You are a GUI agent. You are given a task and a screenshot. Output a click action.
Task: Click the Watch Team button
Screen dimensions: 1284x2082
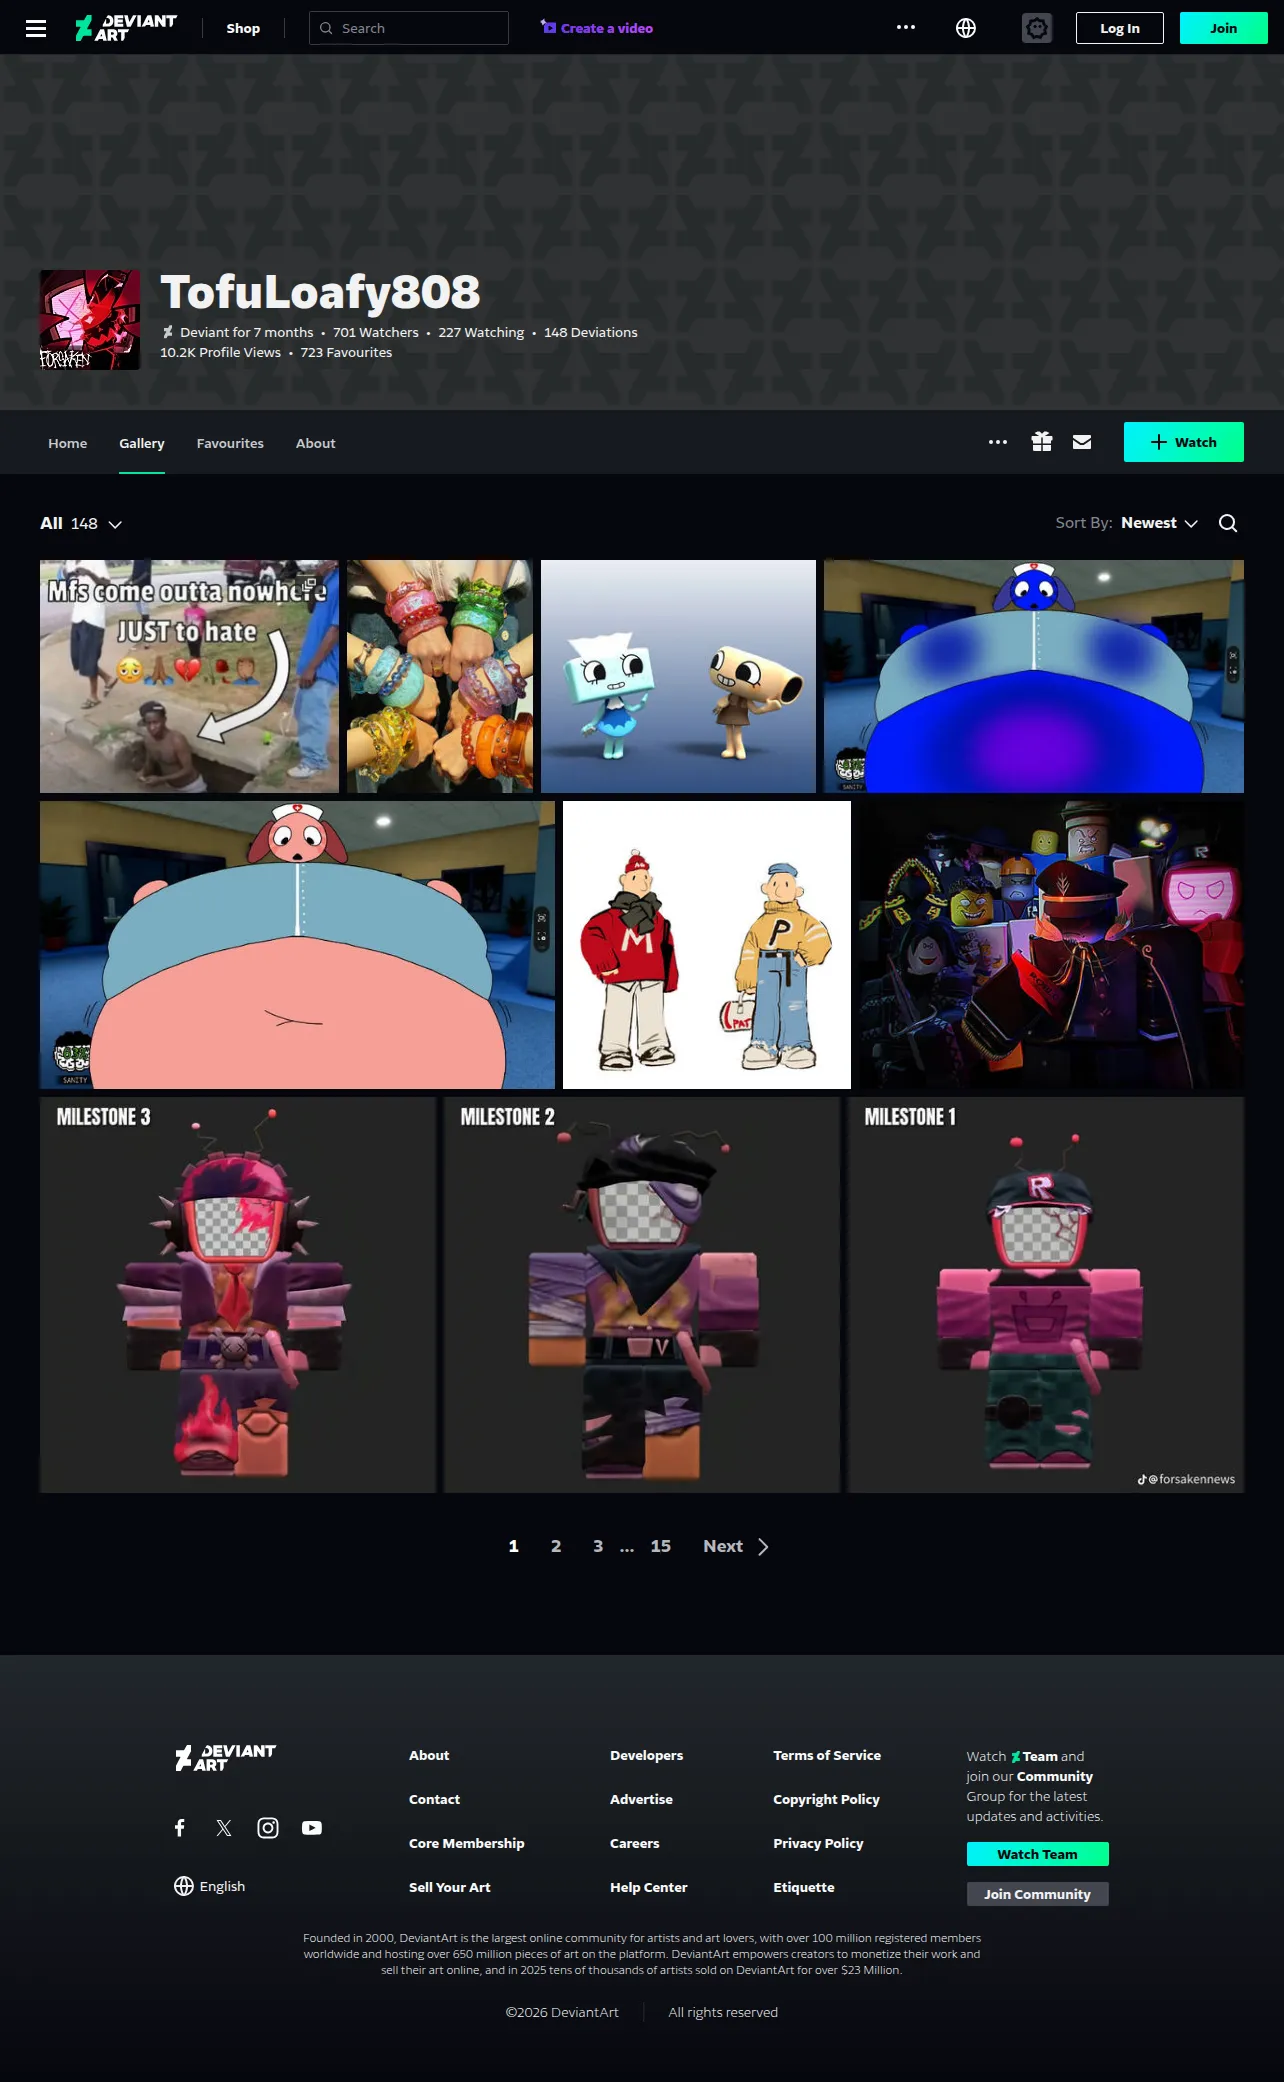(x=1038, y=1854)
